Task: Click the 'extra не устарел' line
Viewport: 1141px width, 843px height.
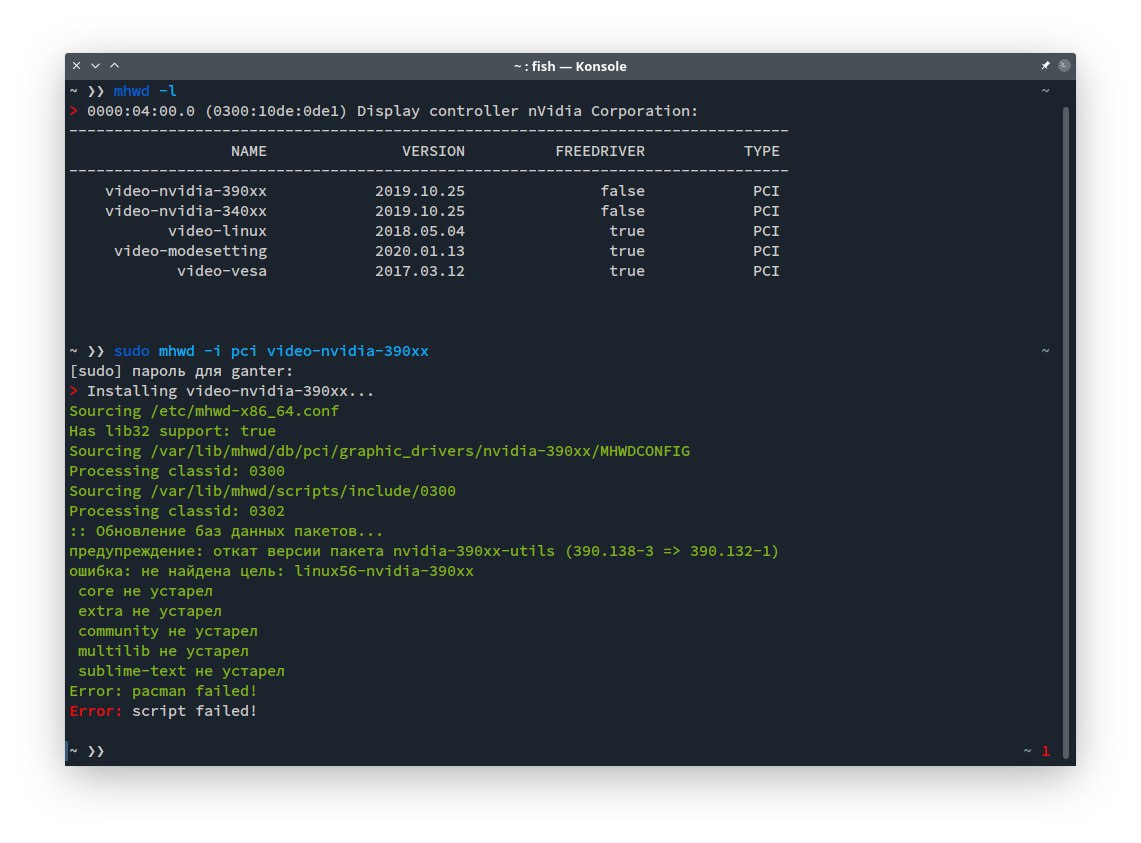Action: click(x=150, y=612)
